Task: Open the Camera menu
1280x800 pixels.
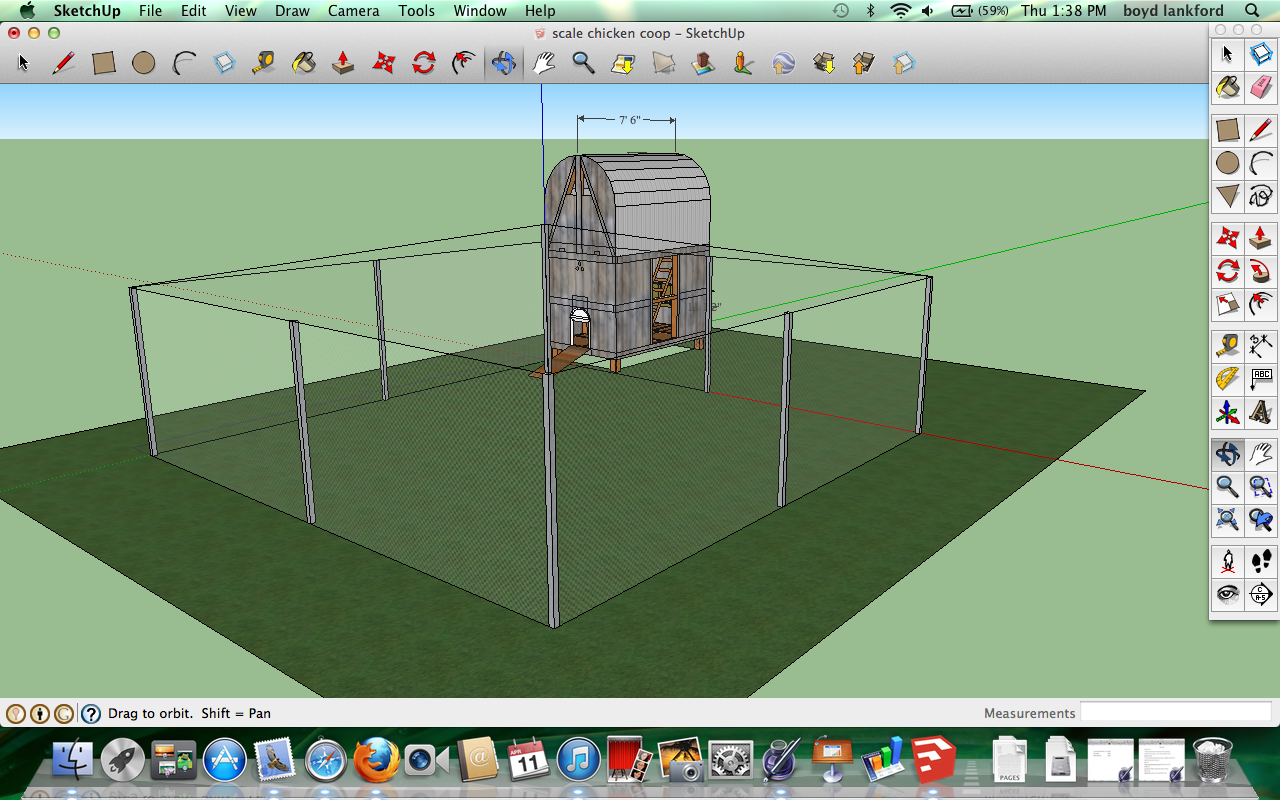Action: (x=353, y=11)
